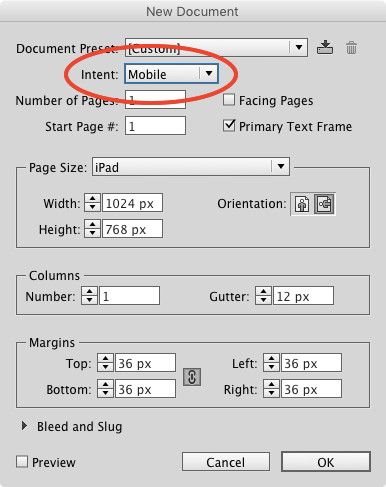Click the Primary Text Frame label
Viewport: 386px width, 487px height.
[295, 127]
